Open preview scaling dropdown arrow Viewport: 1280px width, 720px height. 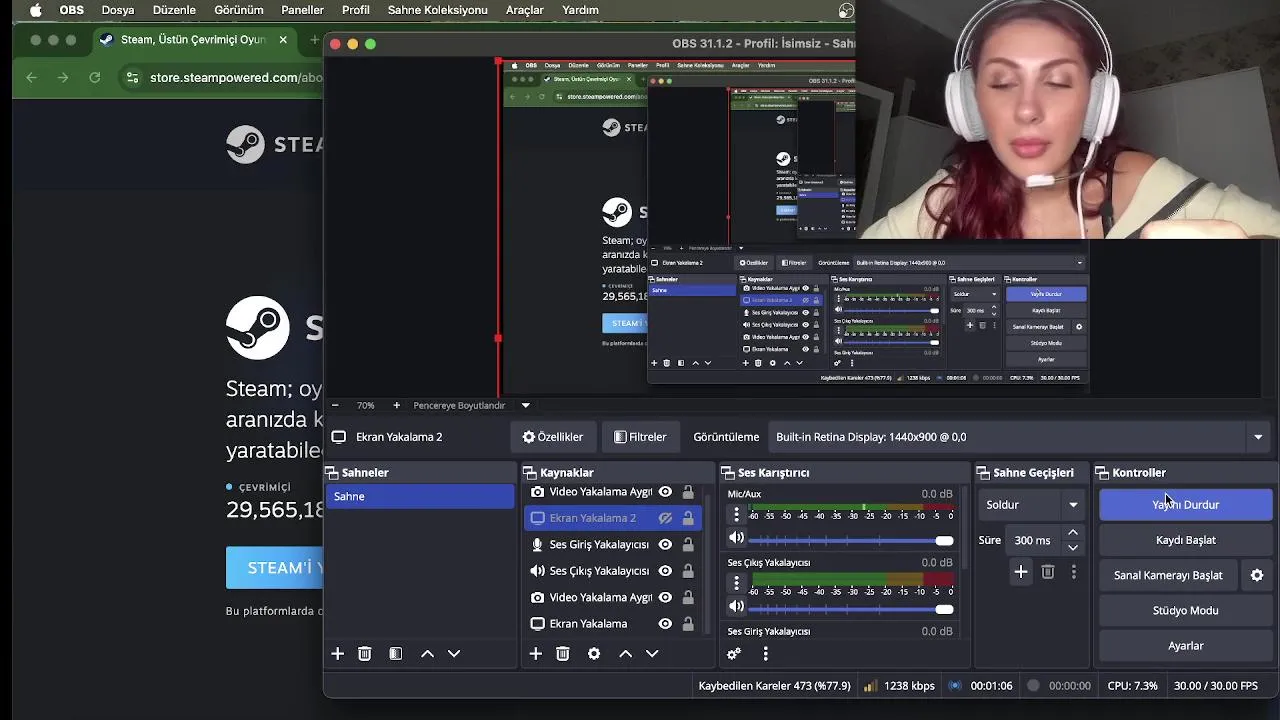click(525, 405)
